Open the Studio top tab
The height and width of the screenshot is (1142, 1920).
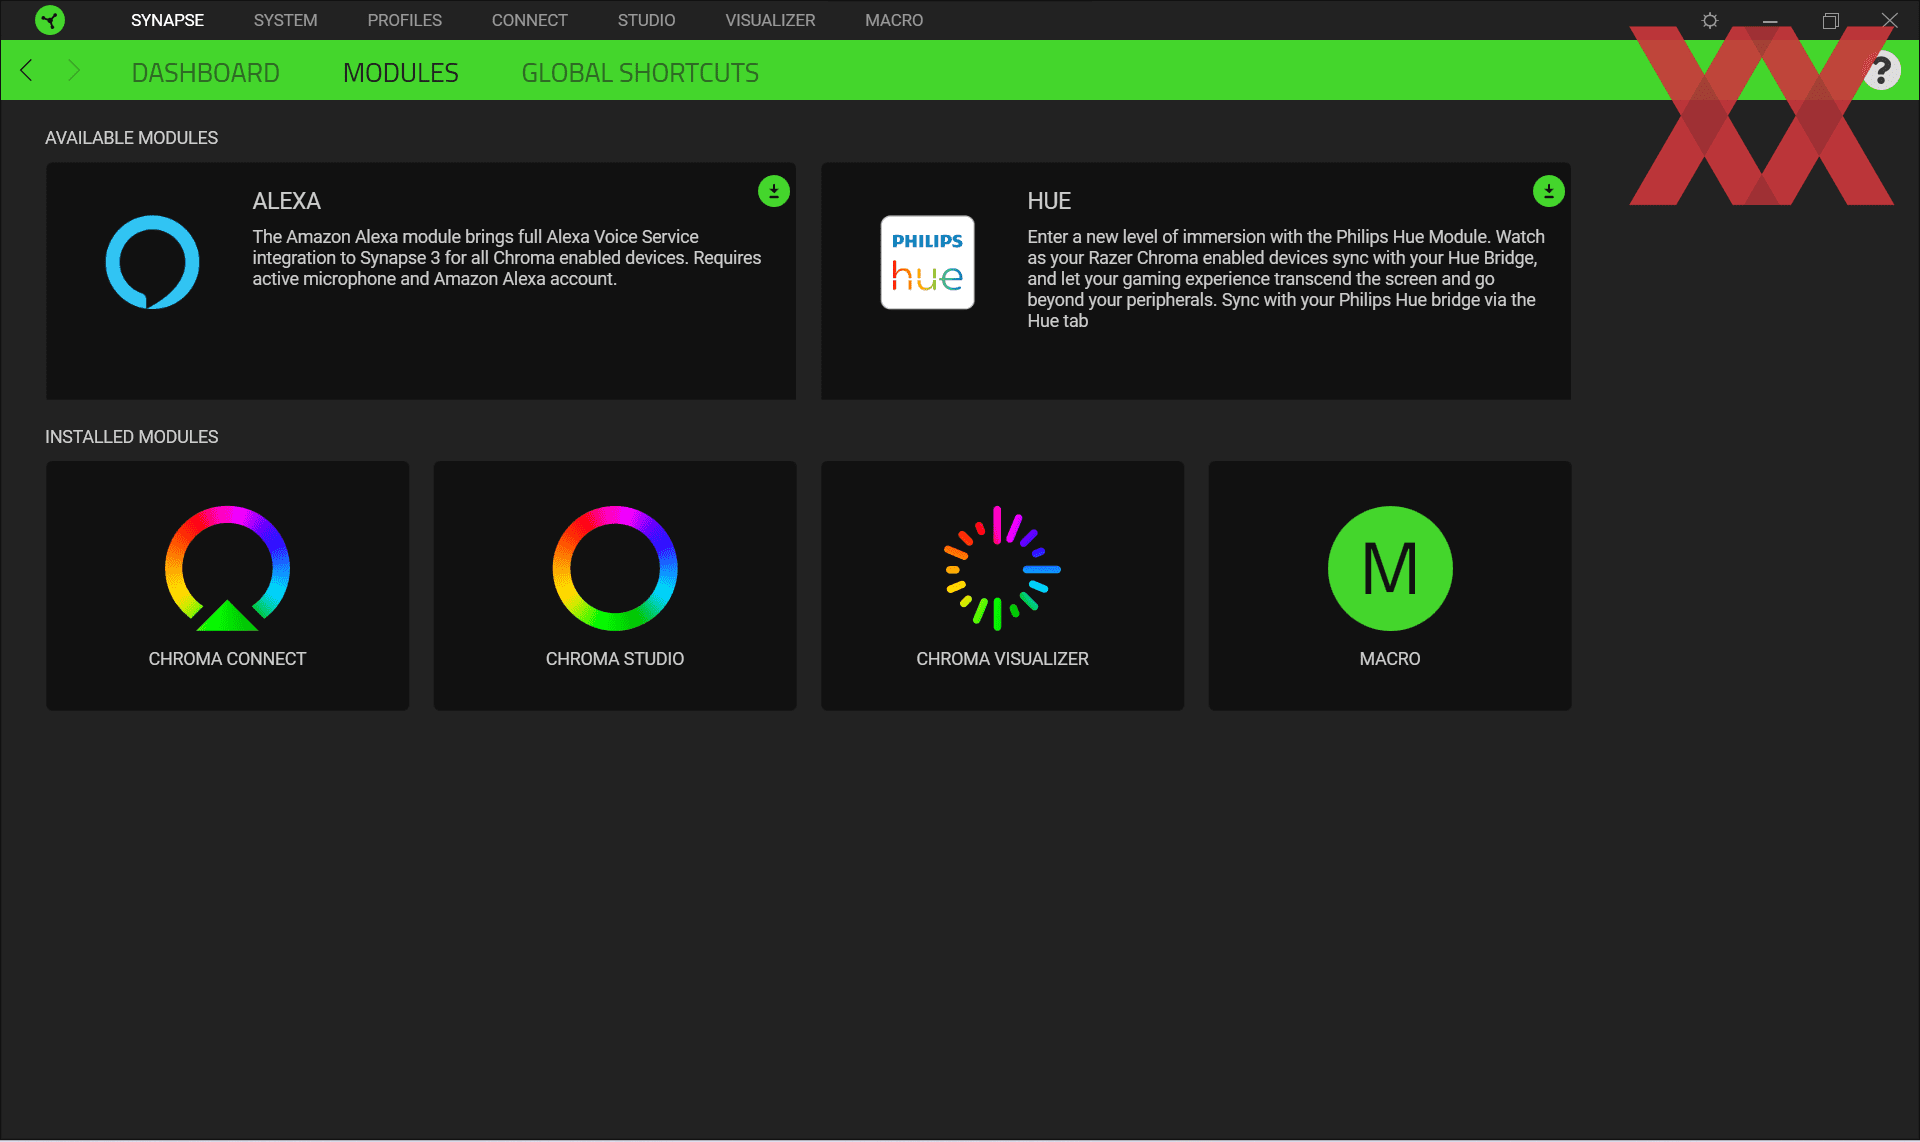click(x=646, y=20)
